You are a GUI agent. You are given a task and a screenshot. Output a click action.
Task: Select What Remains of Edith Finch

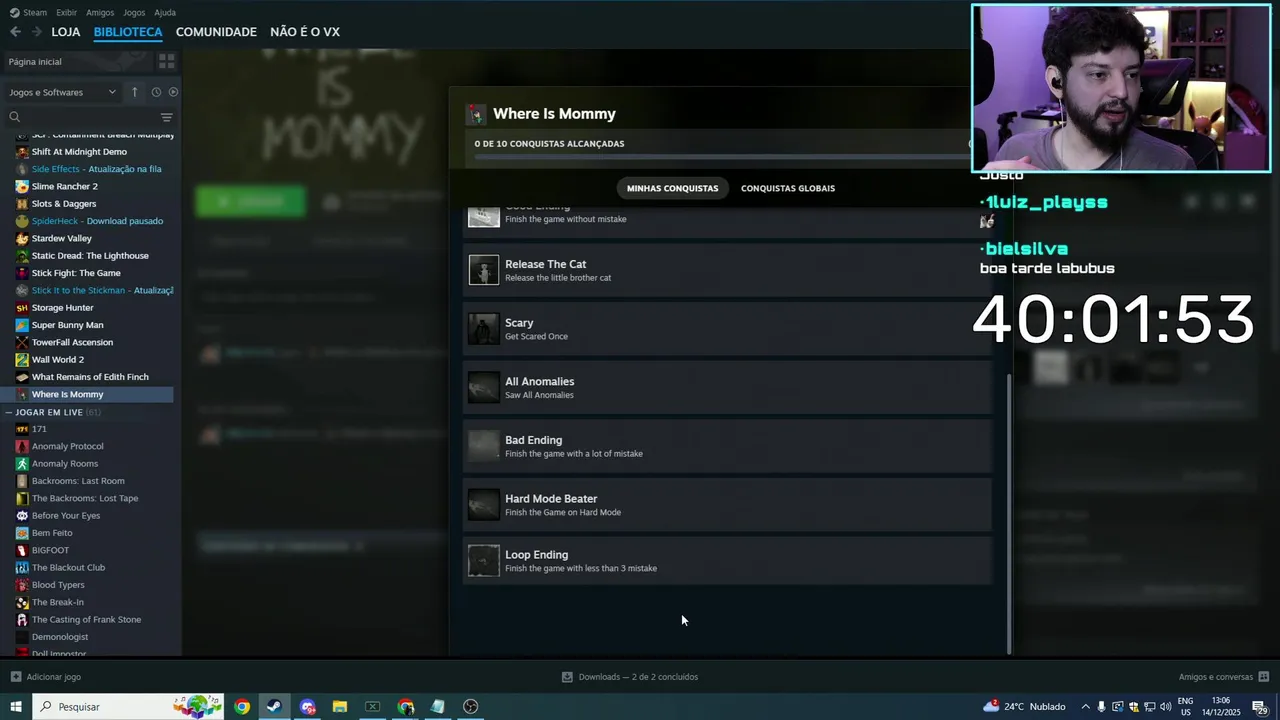click(88, 377)
